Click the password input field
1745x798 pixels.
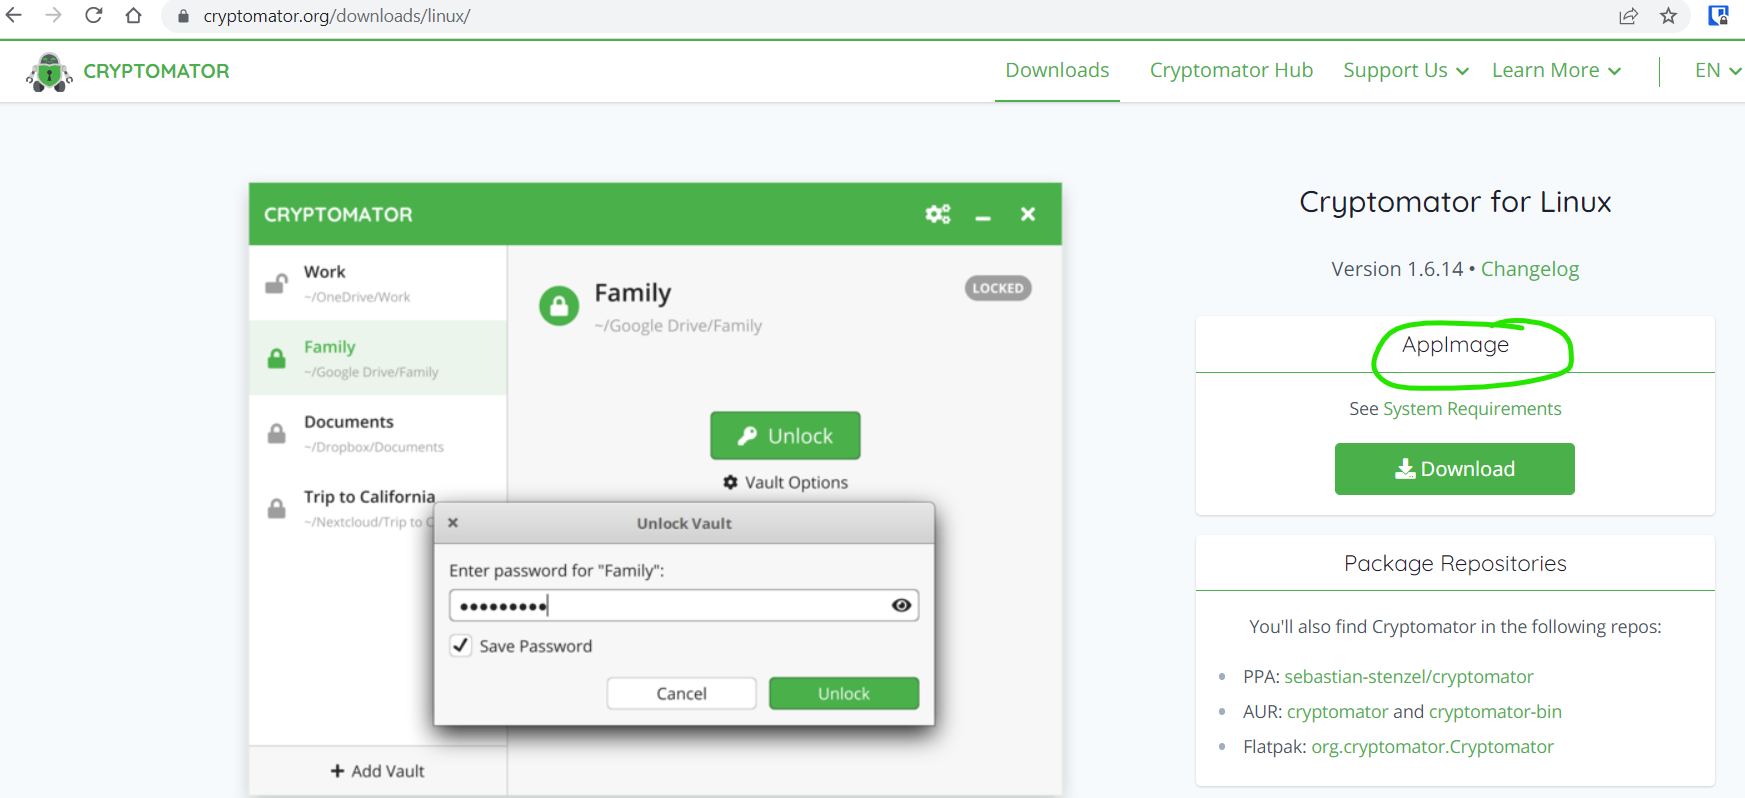[670, 605]
